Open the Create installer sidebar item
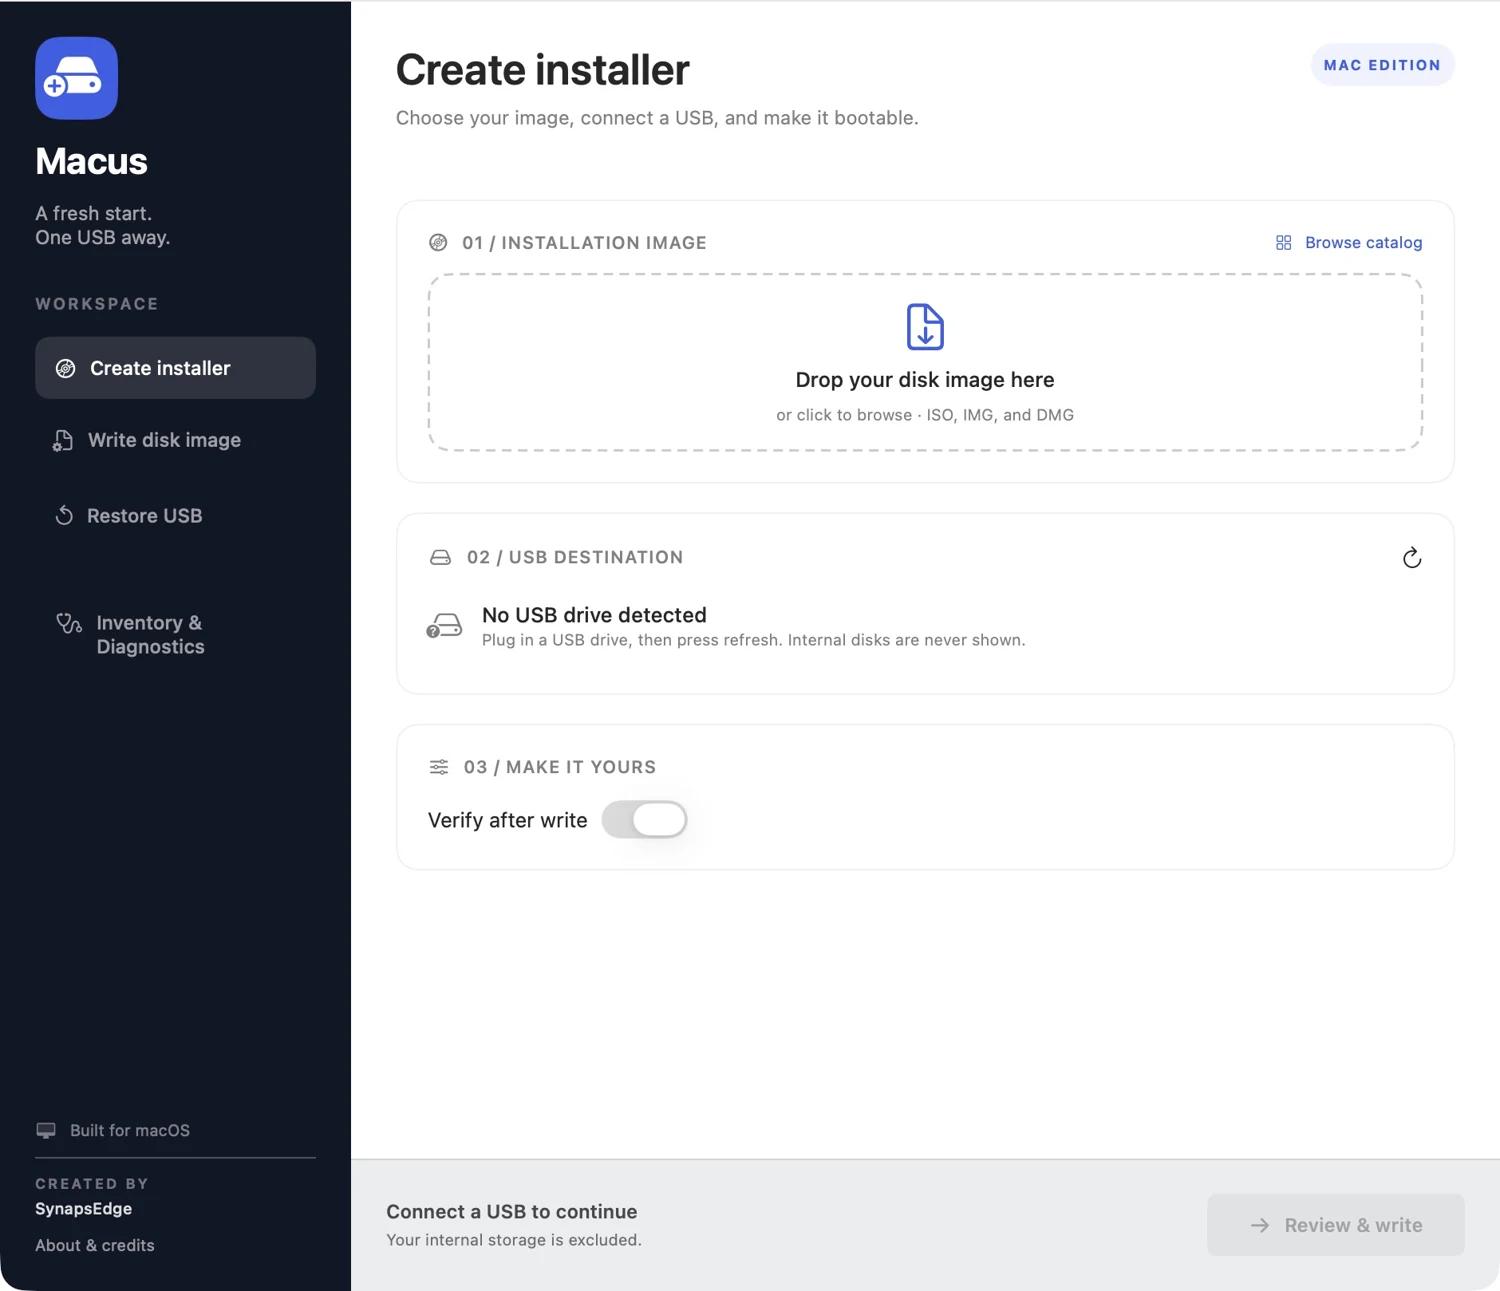Screen dimensions: 1500x1291 click(175, 368)
